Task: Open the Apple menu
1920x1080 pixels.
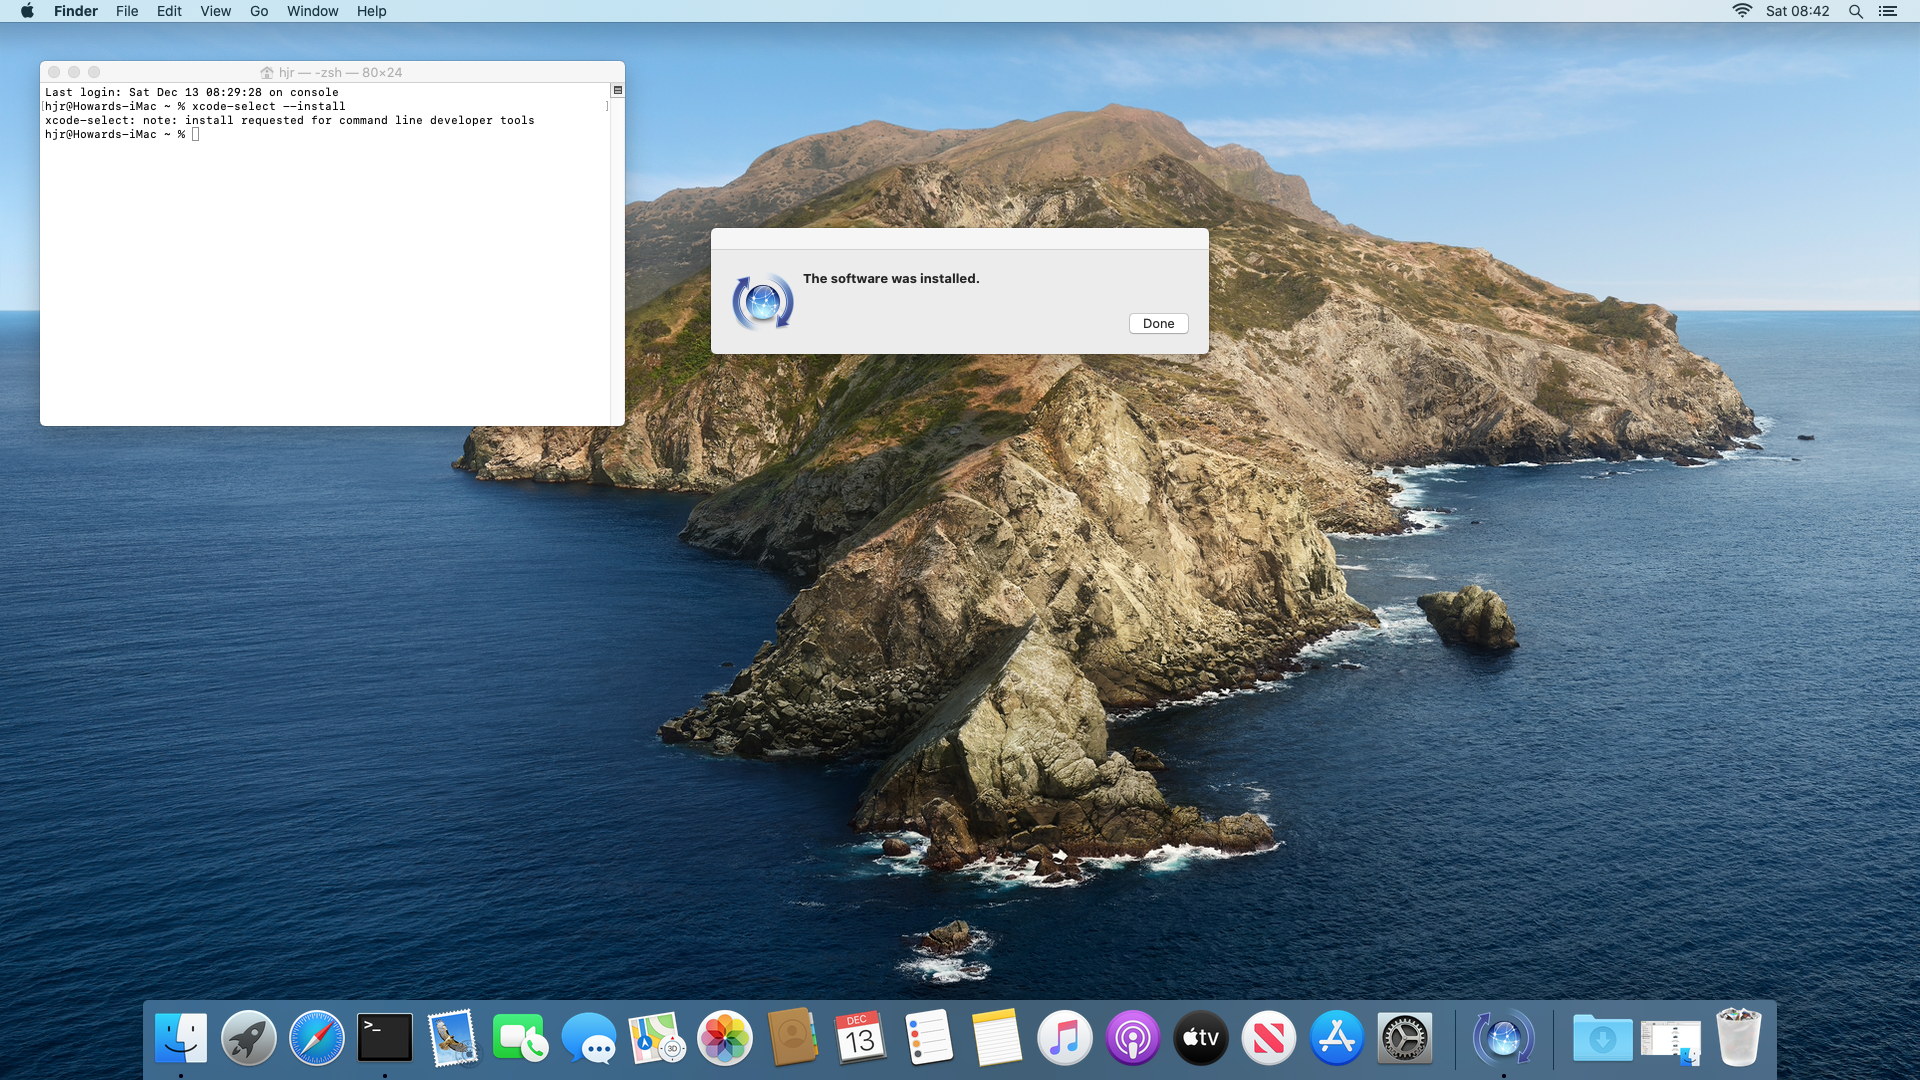Action: (27, 11)
